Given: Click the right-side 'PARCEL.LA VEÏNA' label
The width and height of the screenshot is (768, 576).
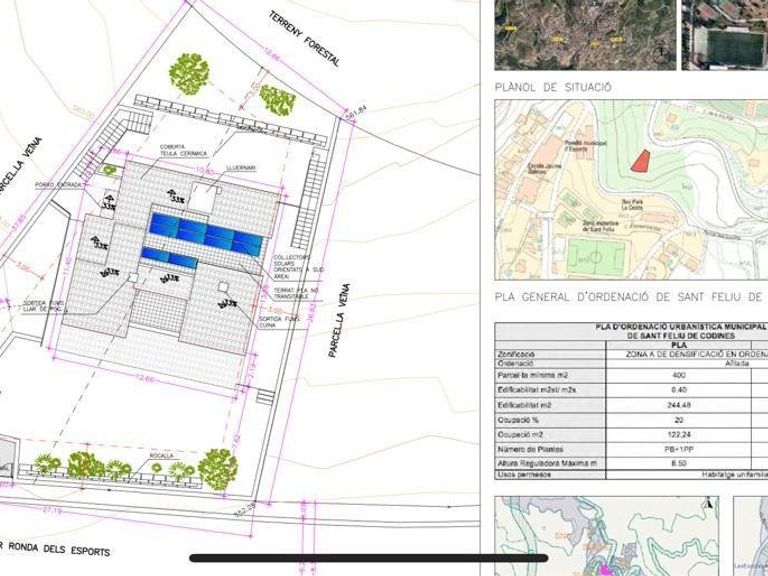Looking at the screenshot, I should point(339,321).
